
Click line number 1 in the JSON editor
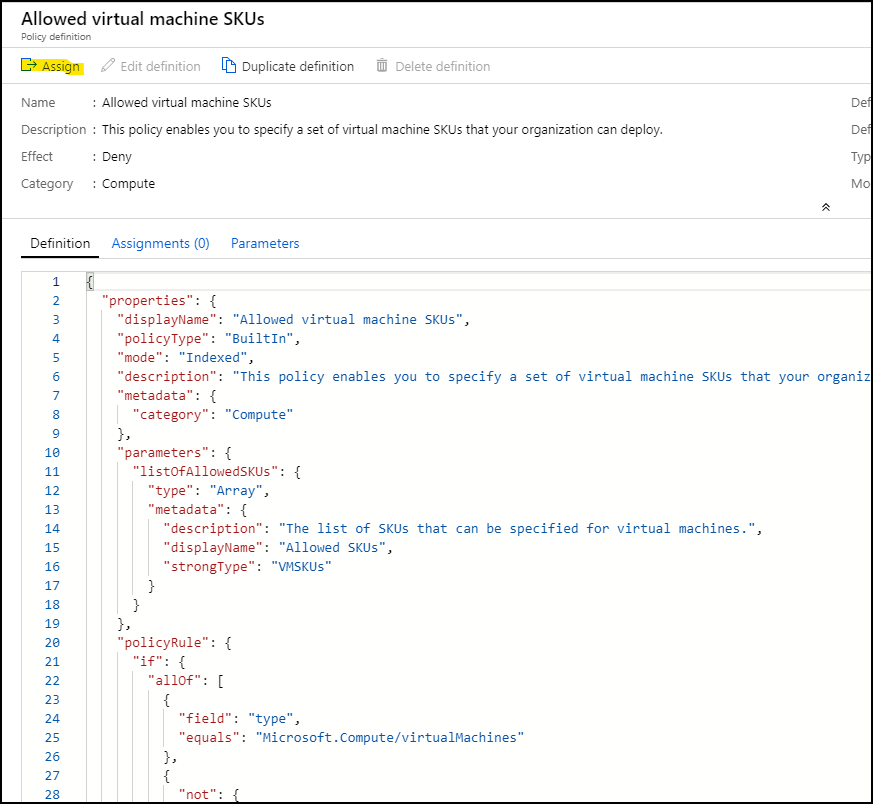pyautogui.click(x=55, y=281)
